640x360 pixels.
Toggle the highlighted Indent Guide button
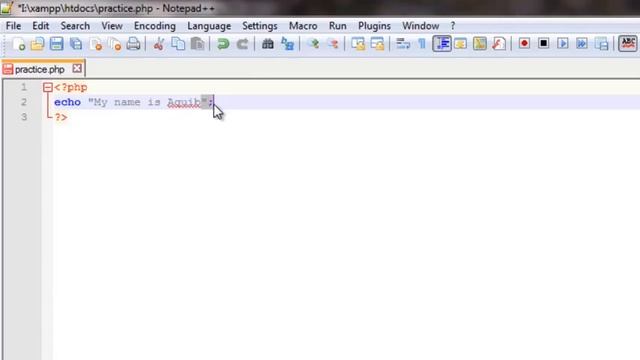click(x=442, y=44)
